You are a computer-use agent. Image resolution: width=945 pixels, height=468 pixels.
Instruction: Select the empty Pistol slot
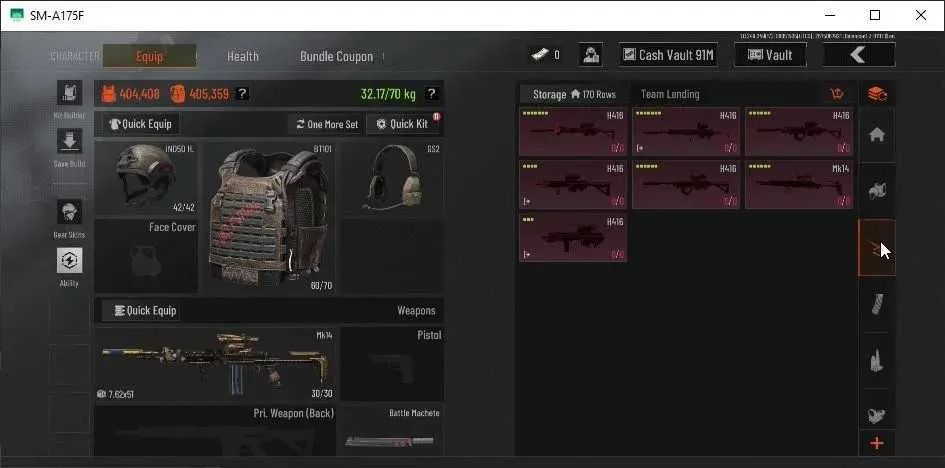pyautogui.click(x=392, y=364)
